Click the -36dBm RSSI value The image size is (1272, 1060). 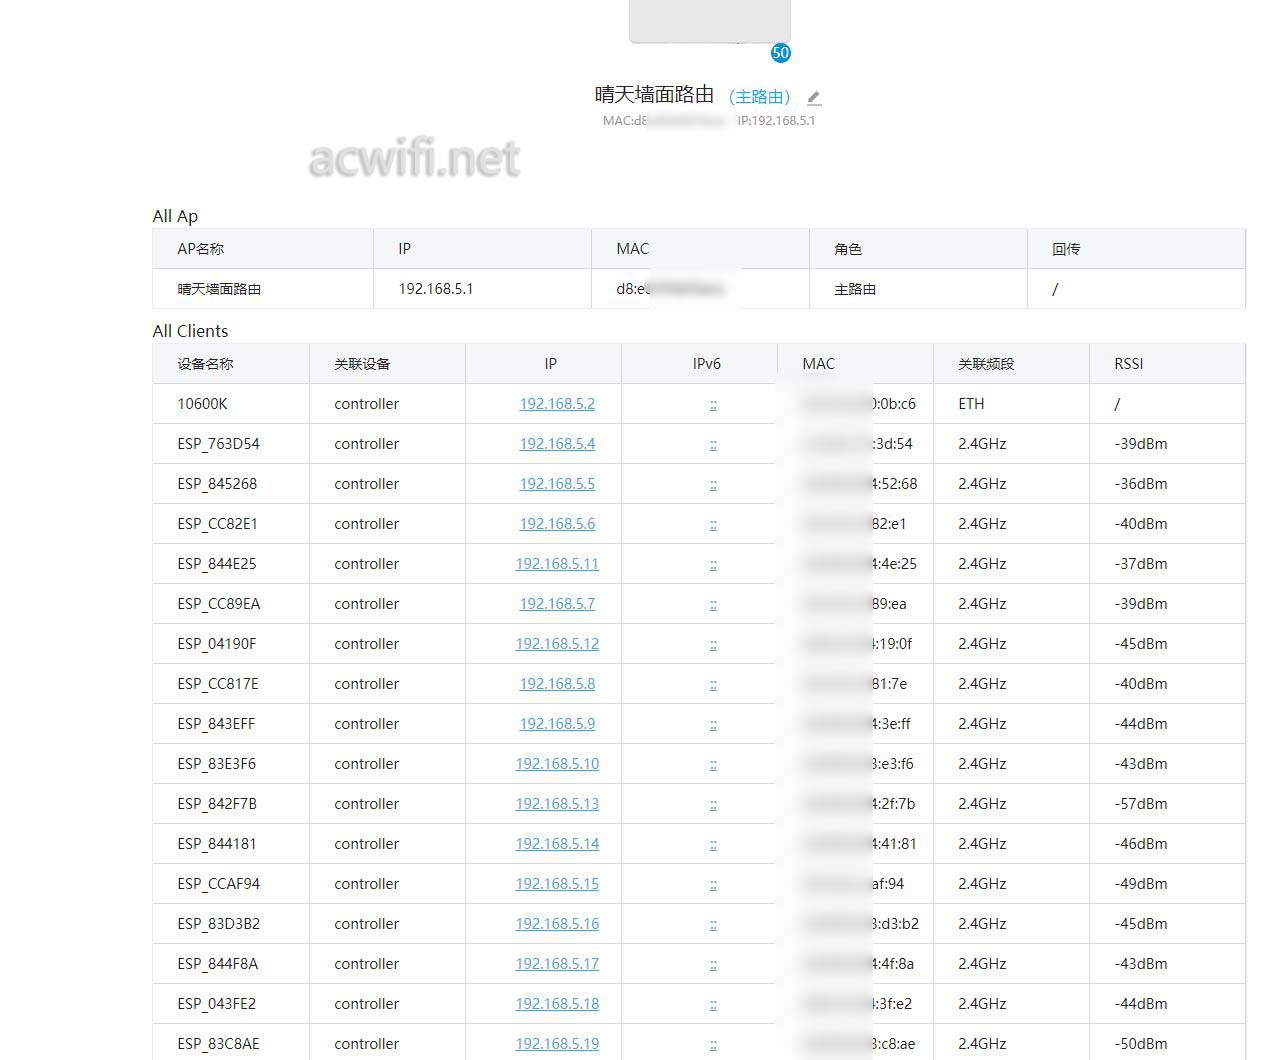[1141, 484]
